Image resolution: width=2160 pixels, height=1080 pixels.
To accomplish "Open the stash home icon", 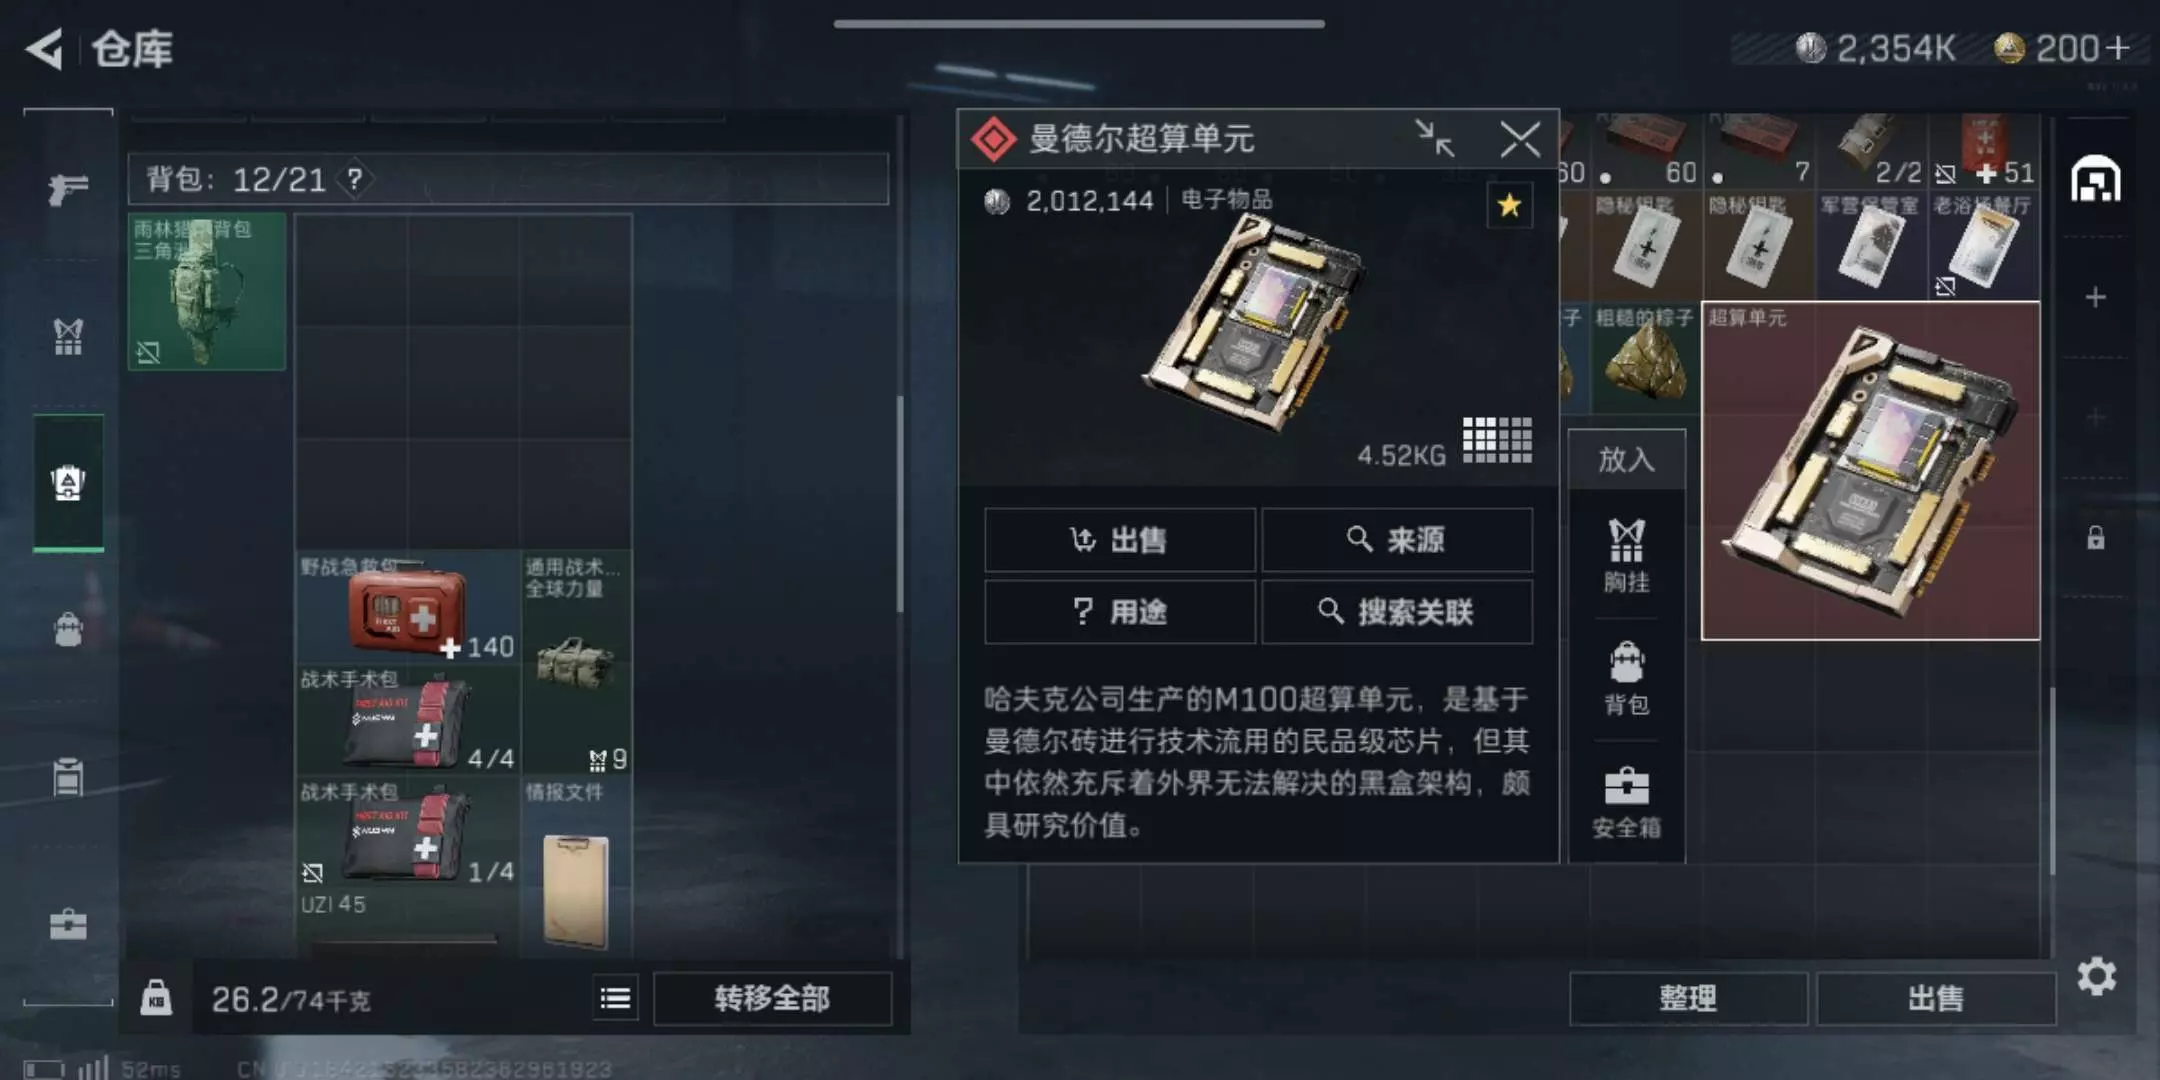I will point(2096,180).
